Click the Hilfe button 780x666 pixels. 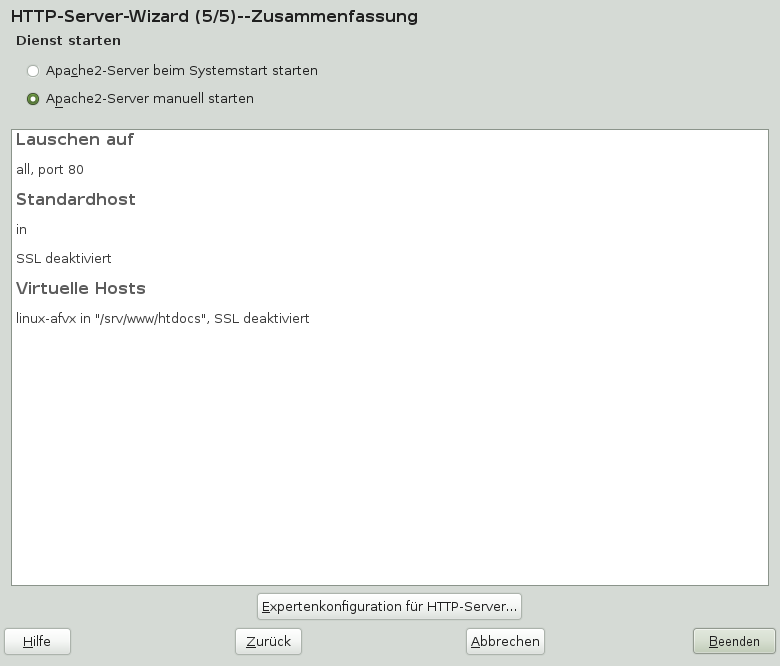37,641
